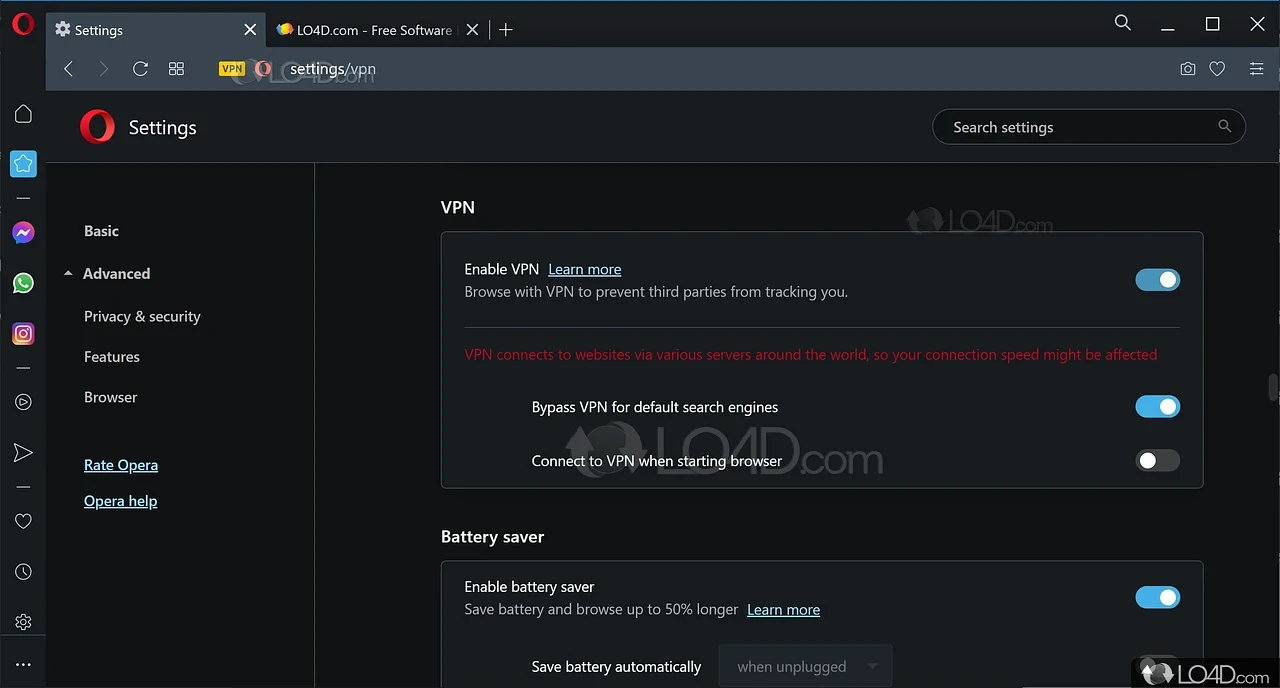Open the Save battery automatically dropdown
Image resolution: width=1280 pixels, height=688 pixels.
pos(805,666)
